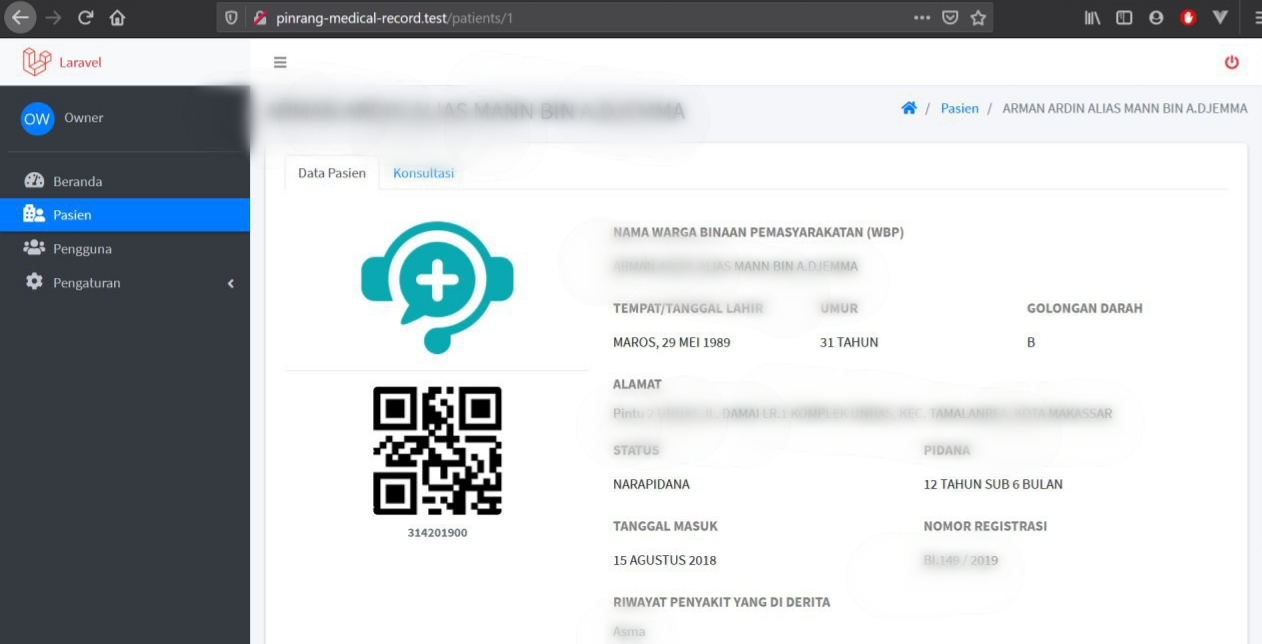Open the browser home icon

[x=118, y=17]
